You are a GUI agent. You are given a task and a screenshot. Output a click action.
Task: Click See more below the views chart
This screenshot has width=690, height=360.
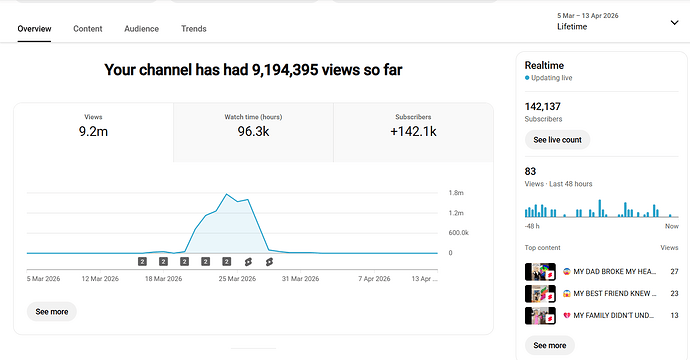51,312
